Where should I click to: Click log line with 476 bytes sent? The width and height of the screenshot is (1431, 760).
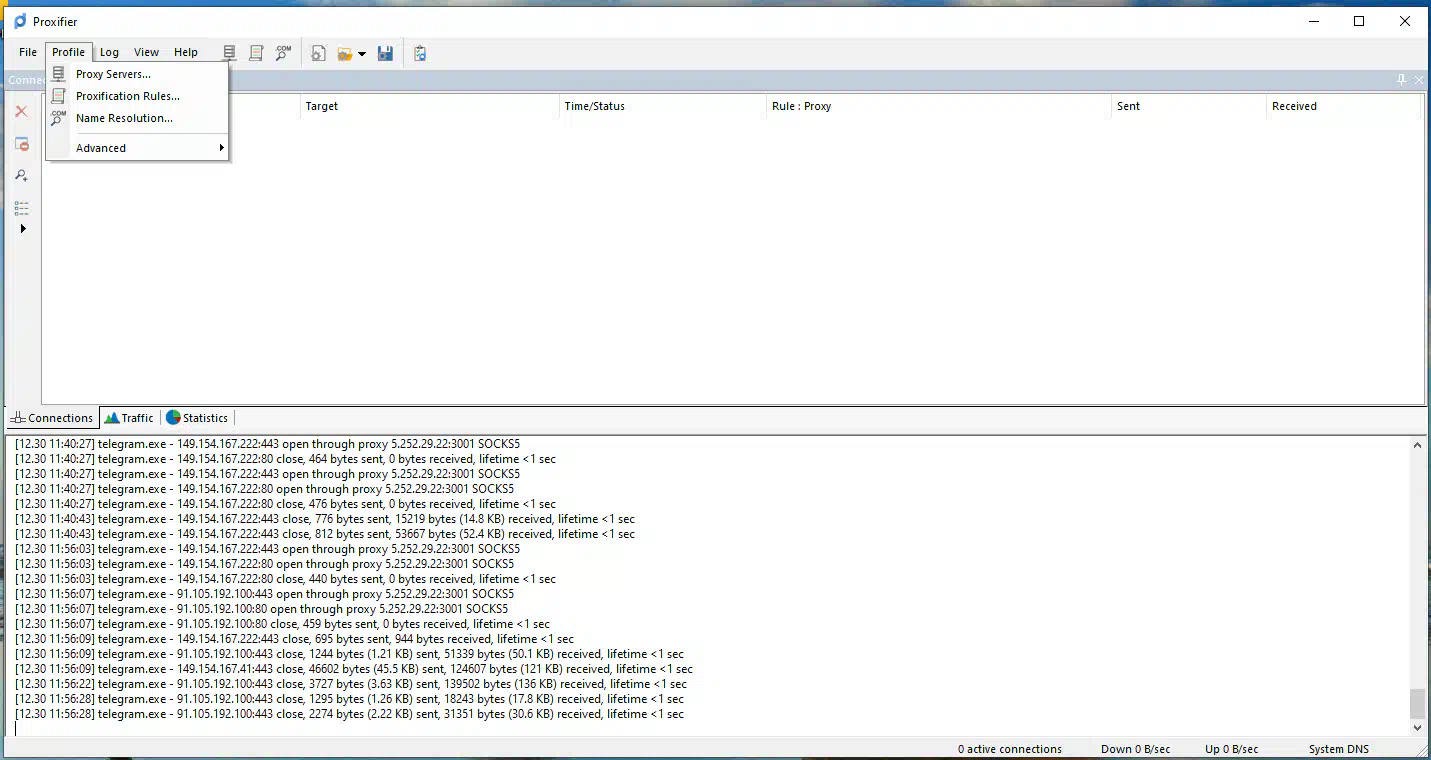pyautogui.click(x=285, y=504)
